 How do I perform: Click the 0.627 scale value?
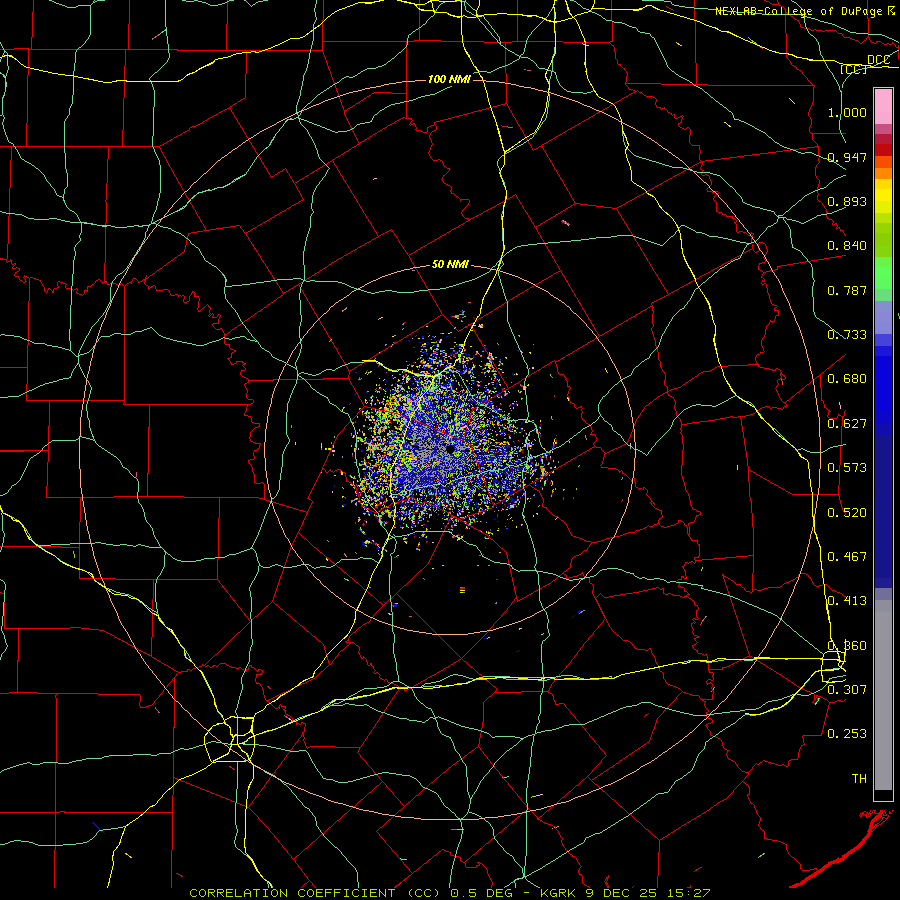(847, 424)
